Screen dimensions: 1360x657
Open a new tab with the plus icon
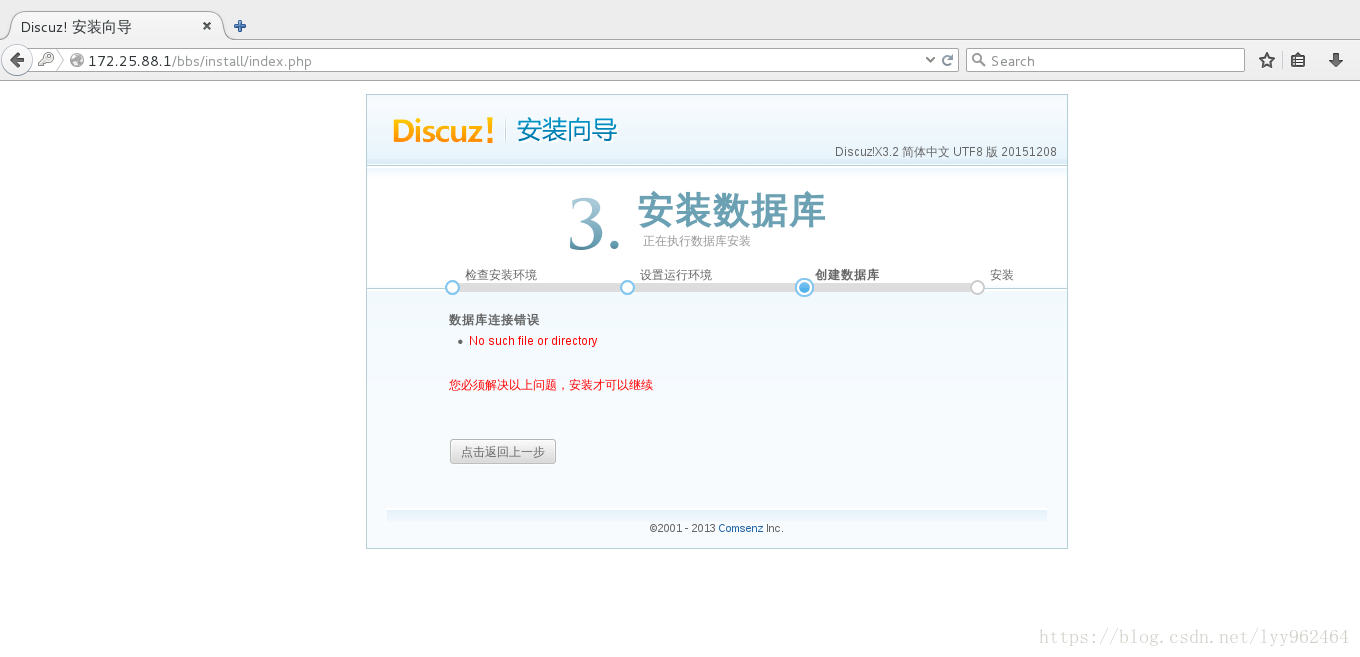(x=240, y=26)
